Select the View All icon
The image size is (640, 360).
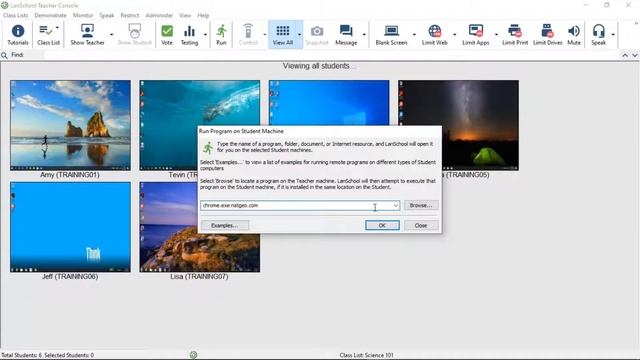[282, 34]
